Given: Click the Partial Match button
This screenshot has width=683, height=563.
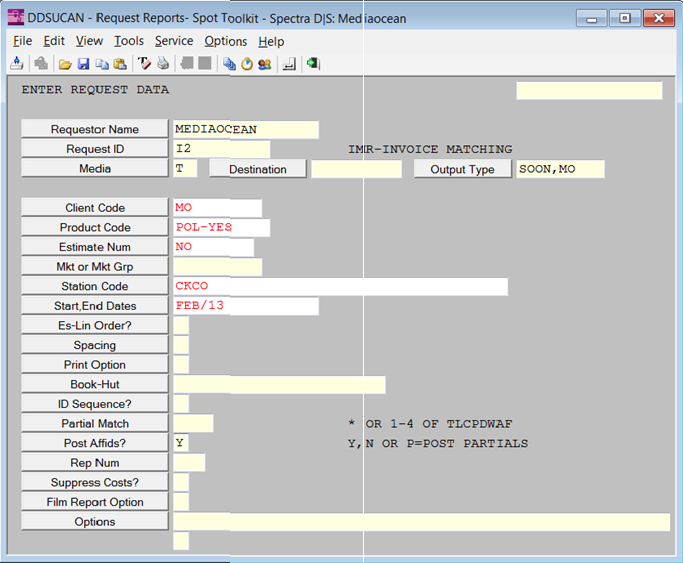Looking at the screenshot, I should 95,423.
